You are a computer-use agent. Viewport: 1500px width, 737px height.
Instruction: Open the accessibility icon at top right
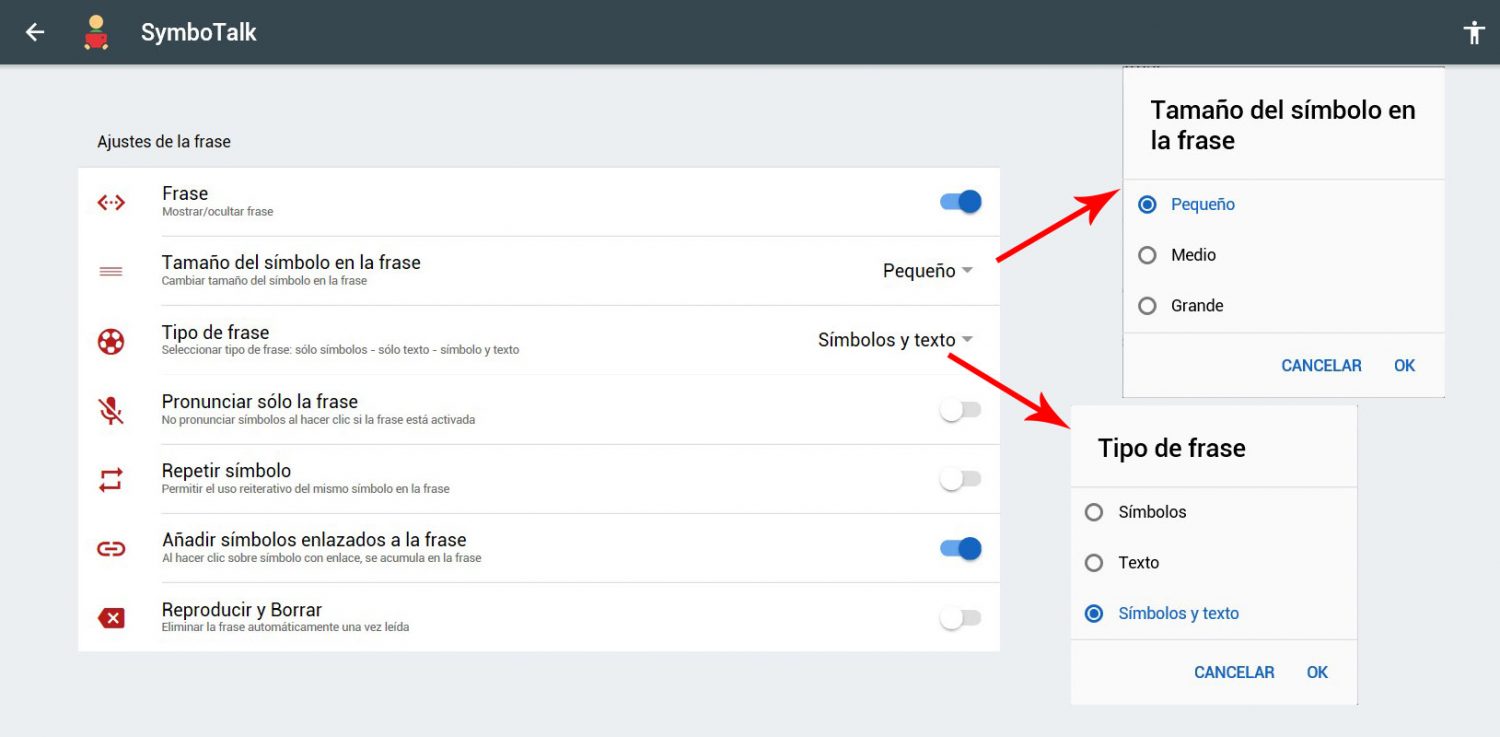coord(1473,31)
